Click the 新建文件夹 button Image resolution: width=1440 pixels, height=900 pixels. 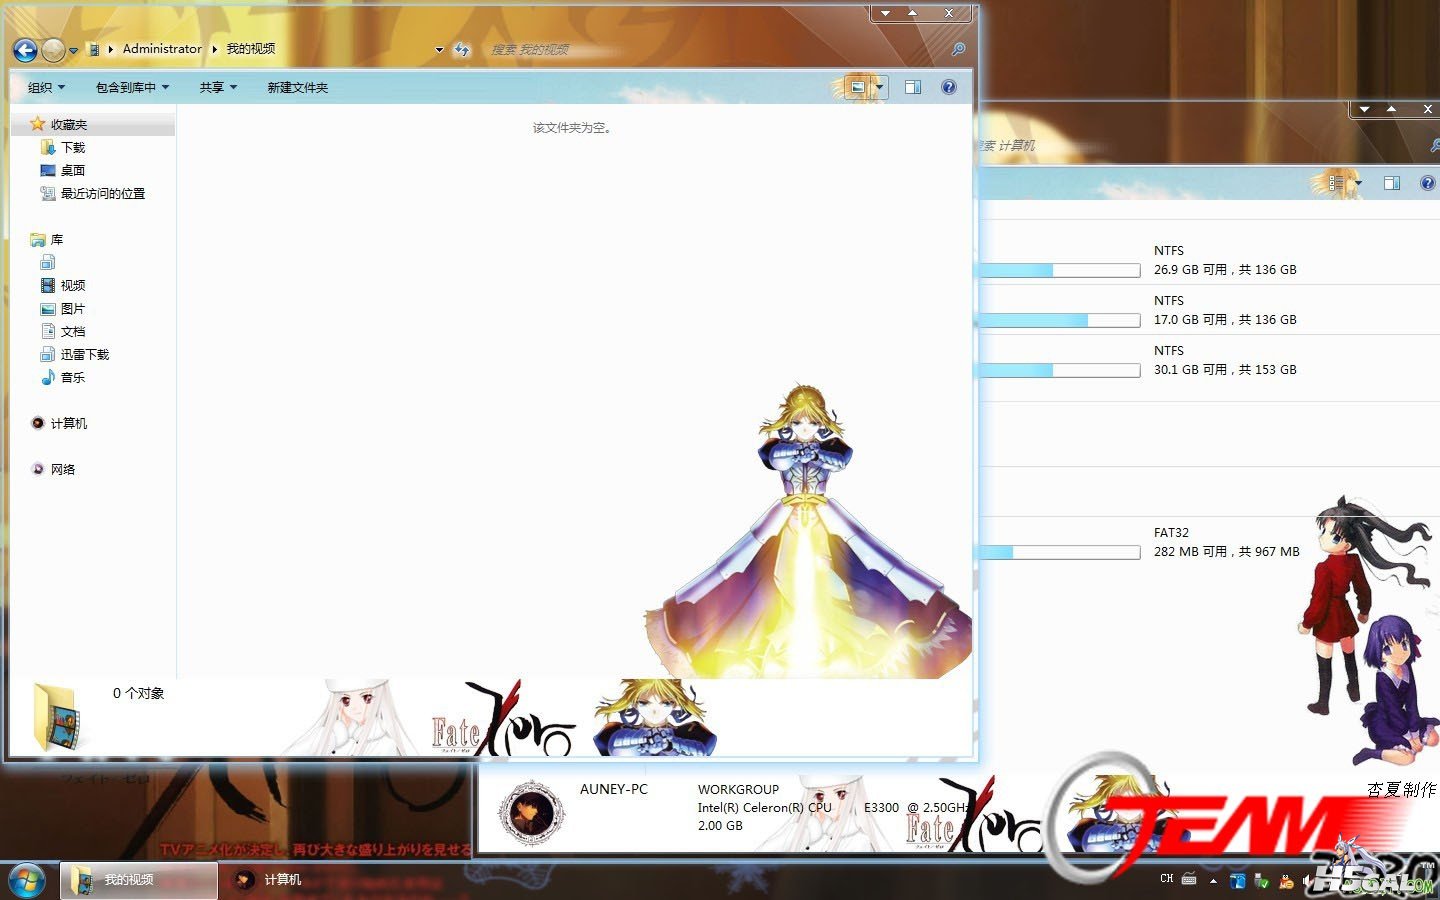point(297,88)
